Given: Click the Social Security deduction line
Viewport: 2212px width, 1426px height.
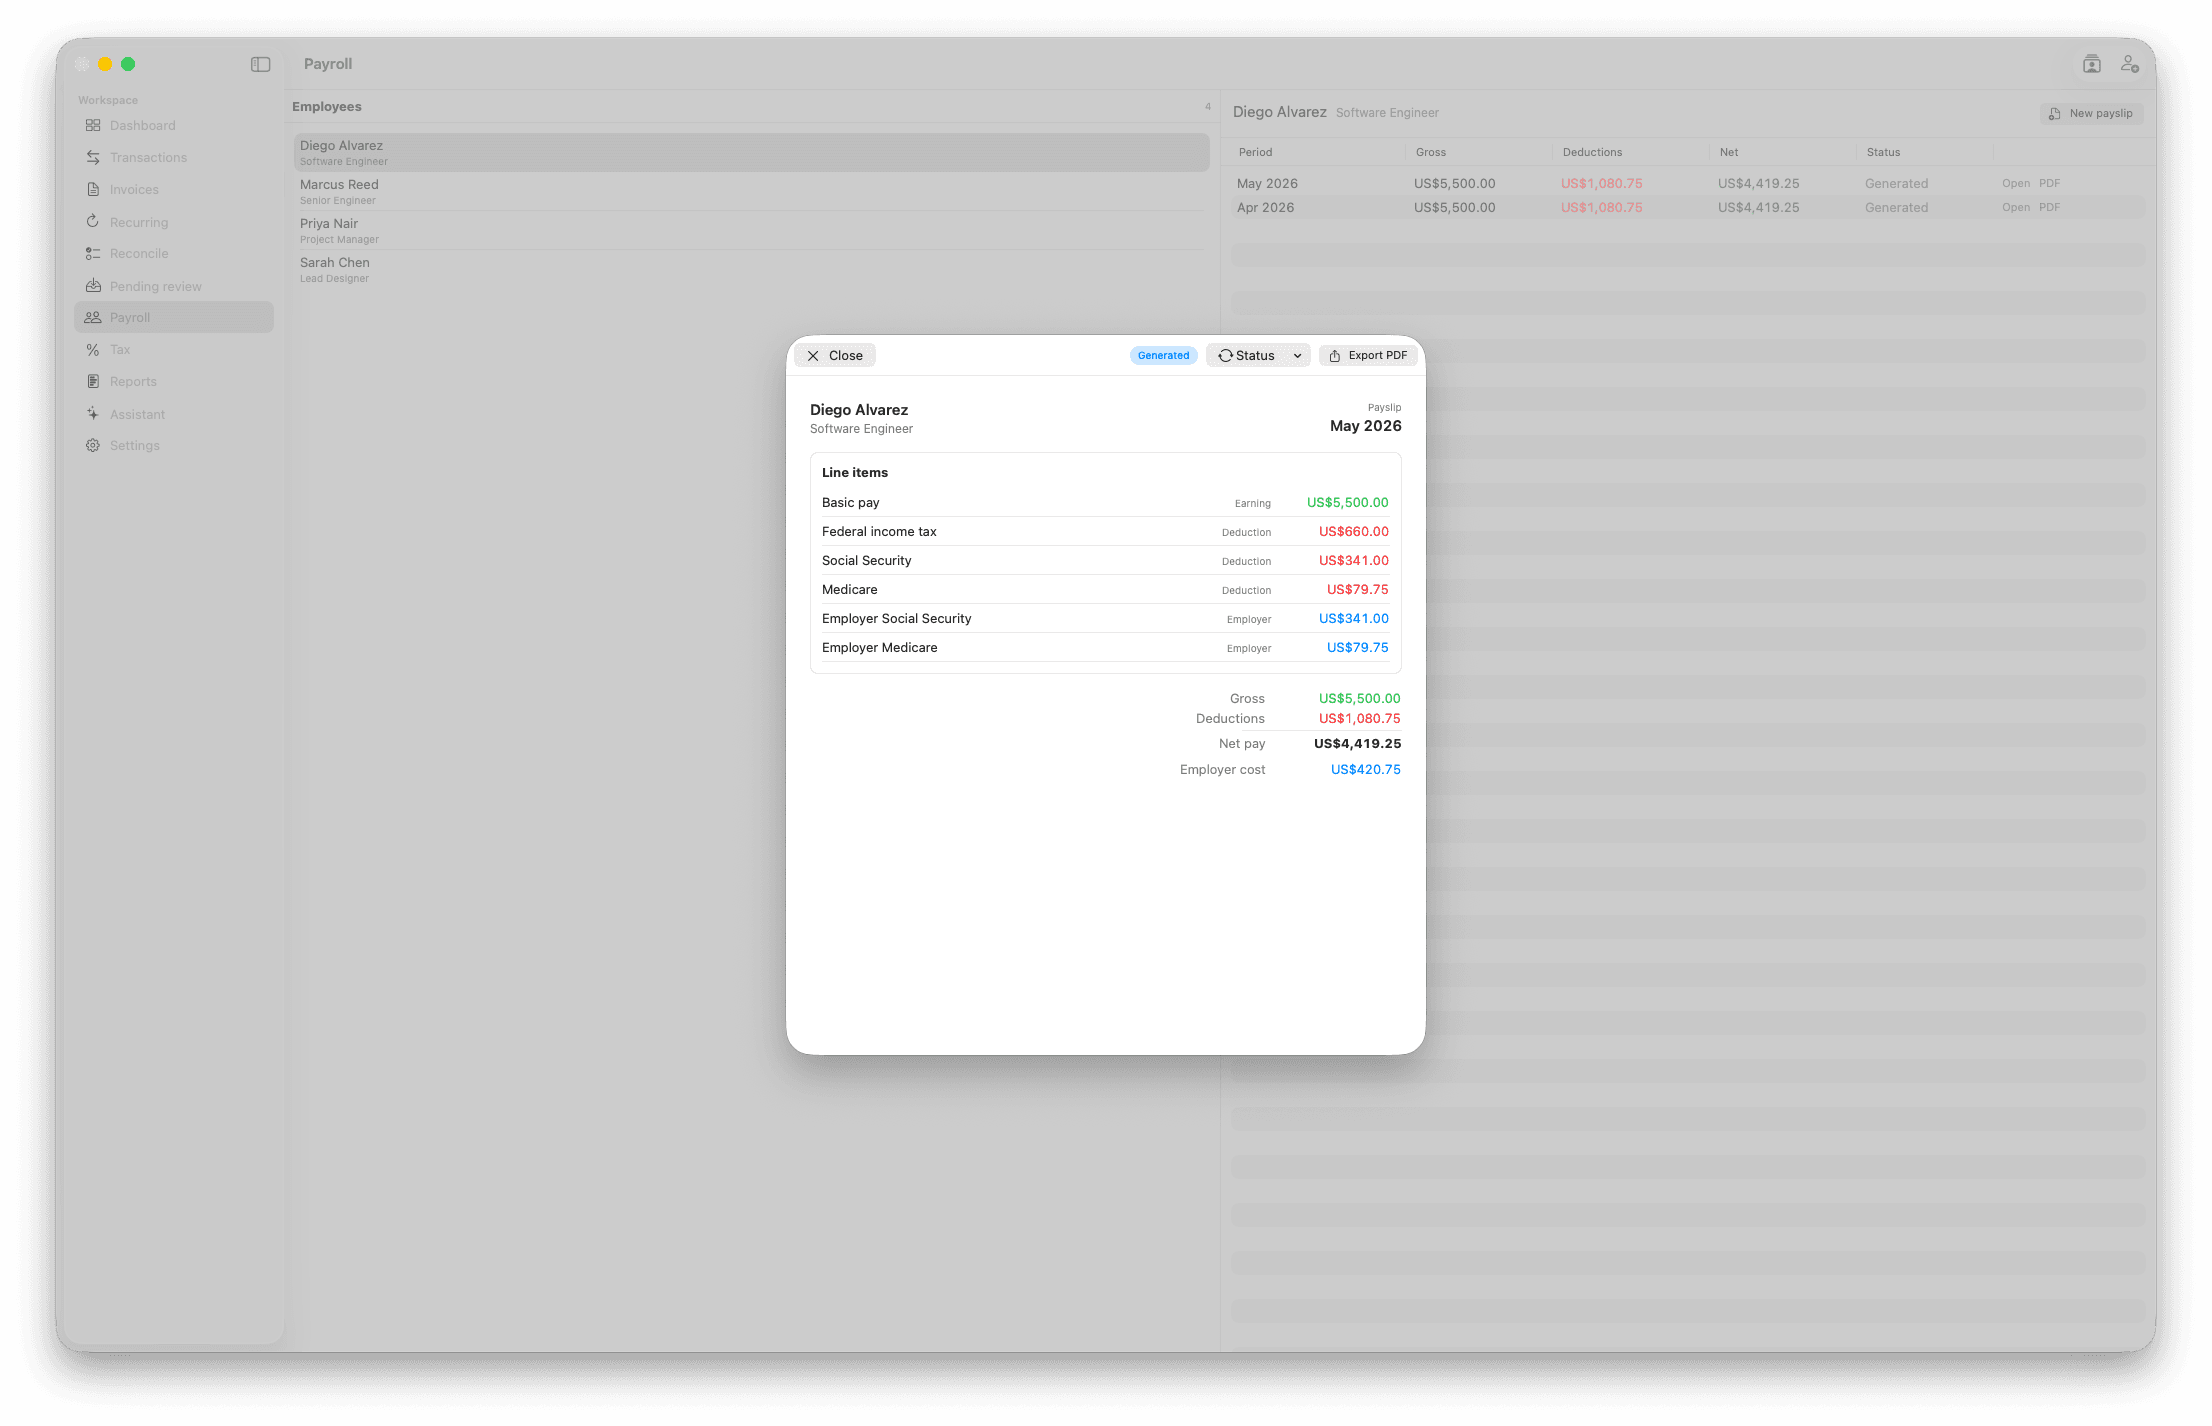Looking at the screenshot, I should [1105, 561].
